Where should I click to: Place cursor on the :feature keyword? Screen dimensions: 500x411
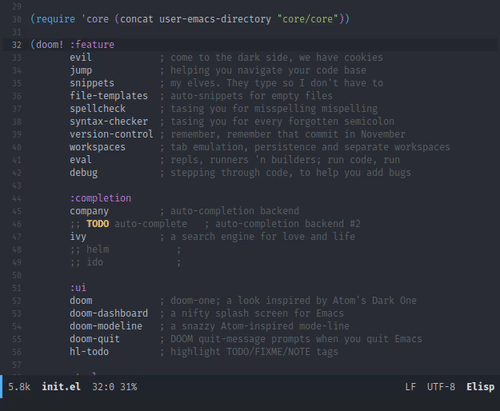(92, 44)
